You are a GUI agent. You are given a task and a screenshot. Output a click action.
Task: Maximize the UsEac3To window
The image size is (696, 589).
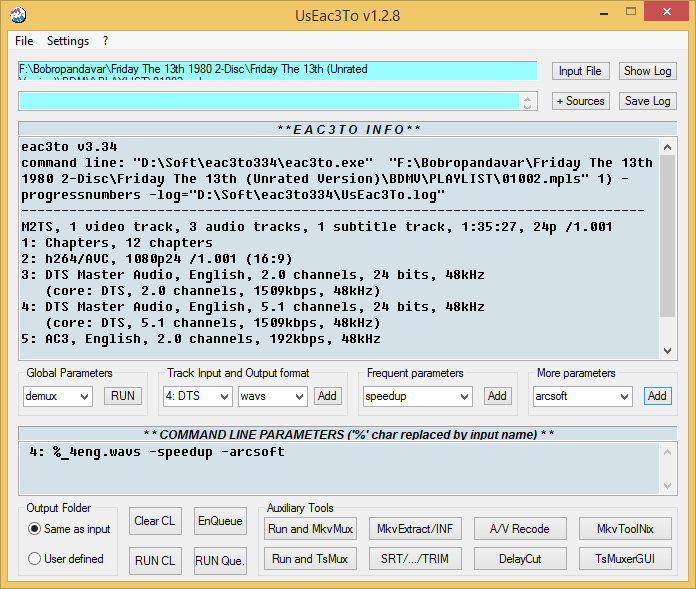[631, 12]
